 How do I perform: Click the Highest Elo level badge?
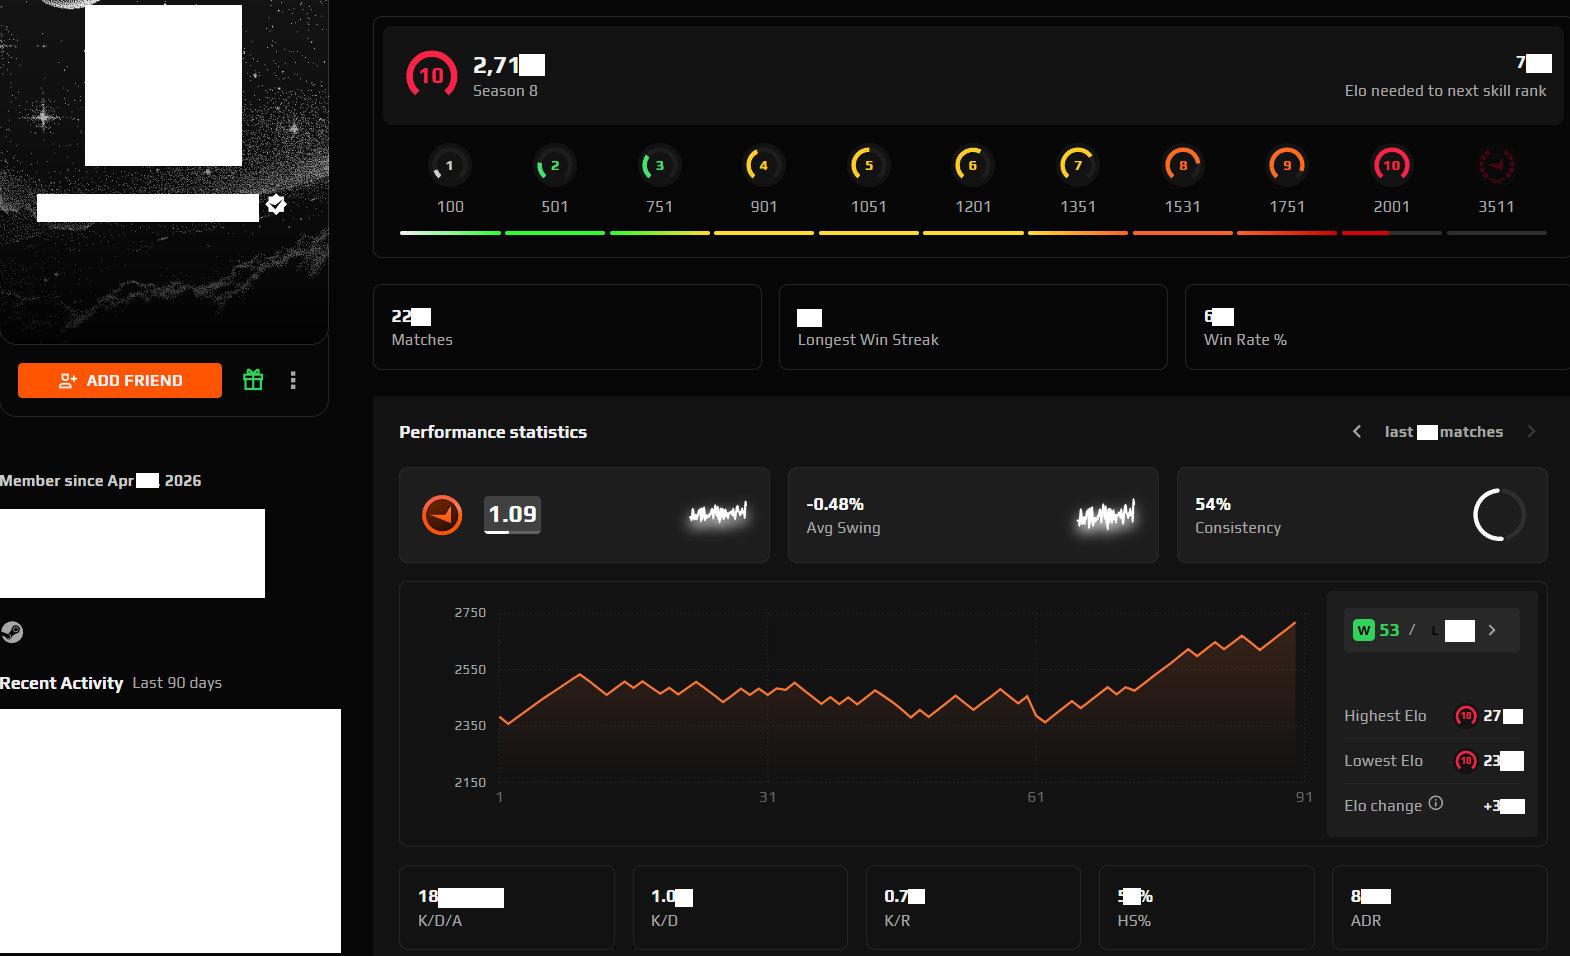pyautogui.click(x=1466, y=716)
